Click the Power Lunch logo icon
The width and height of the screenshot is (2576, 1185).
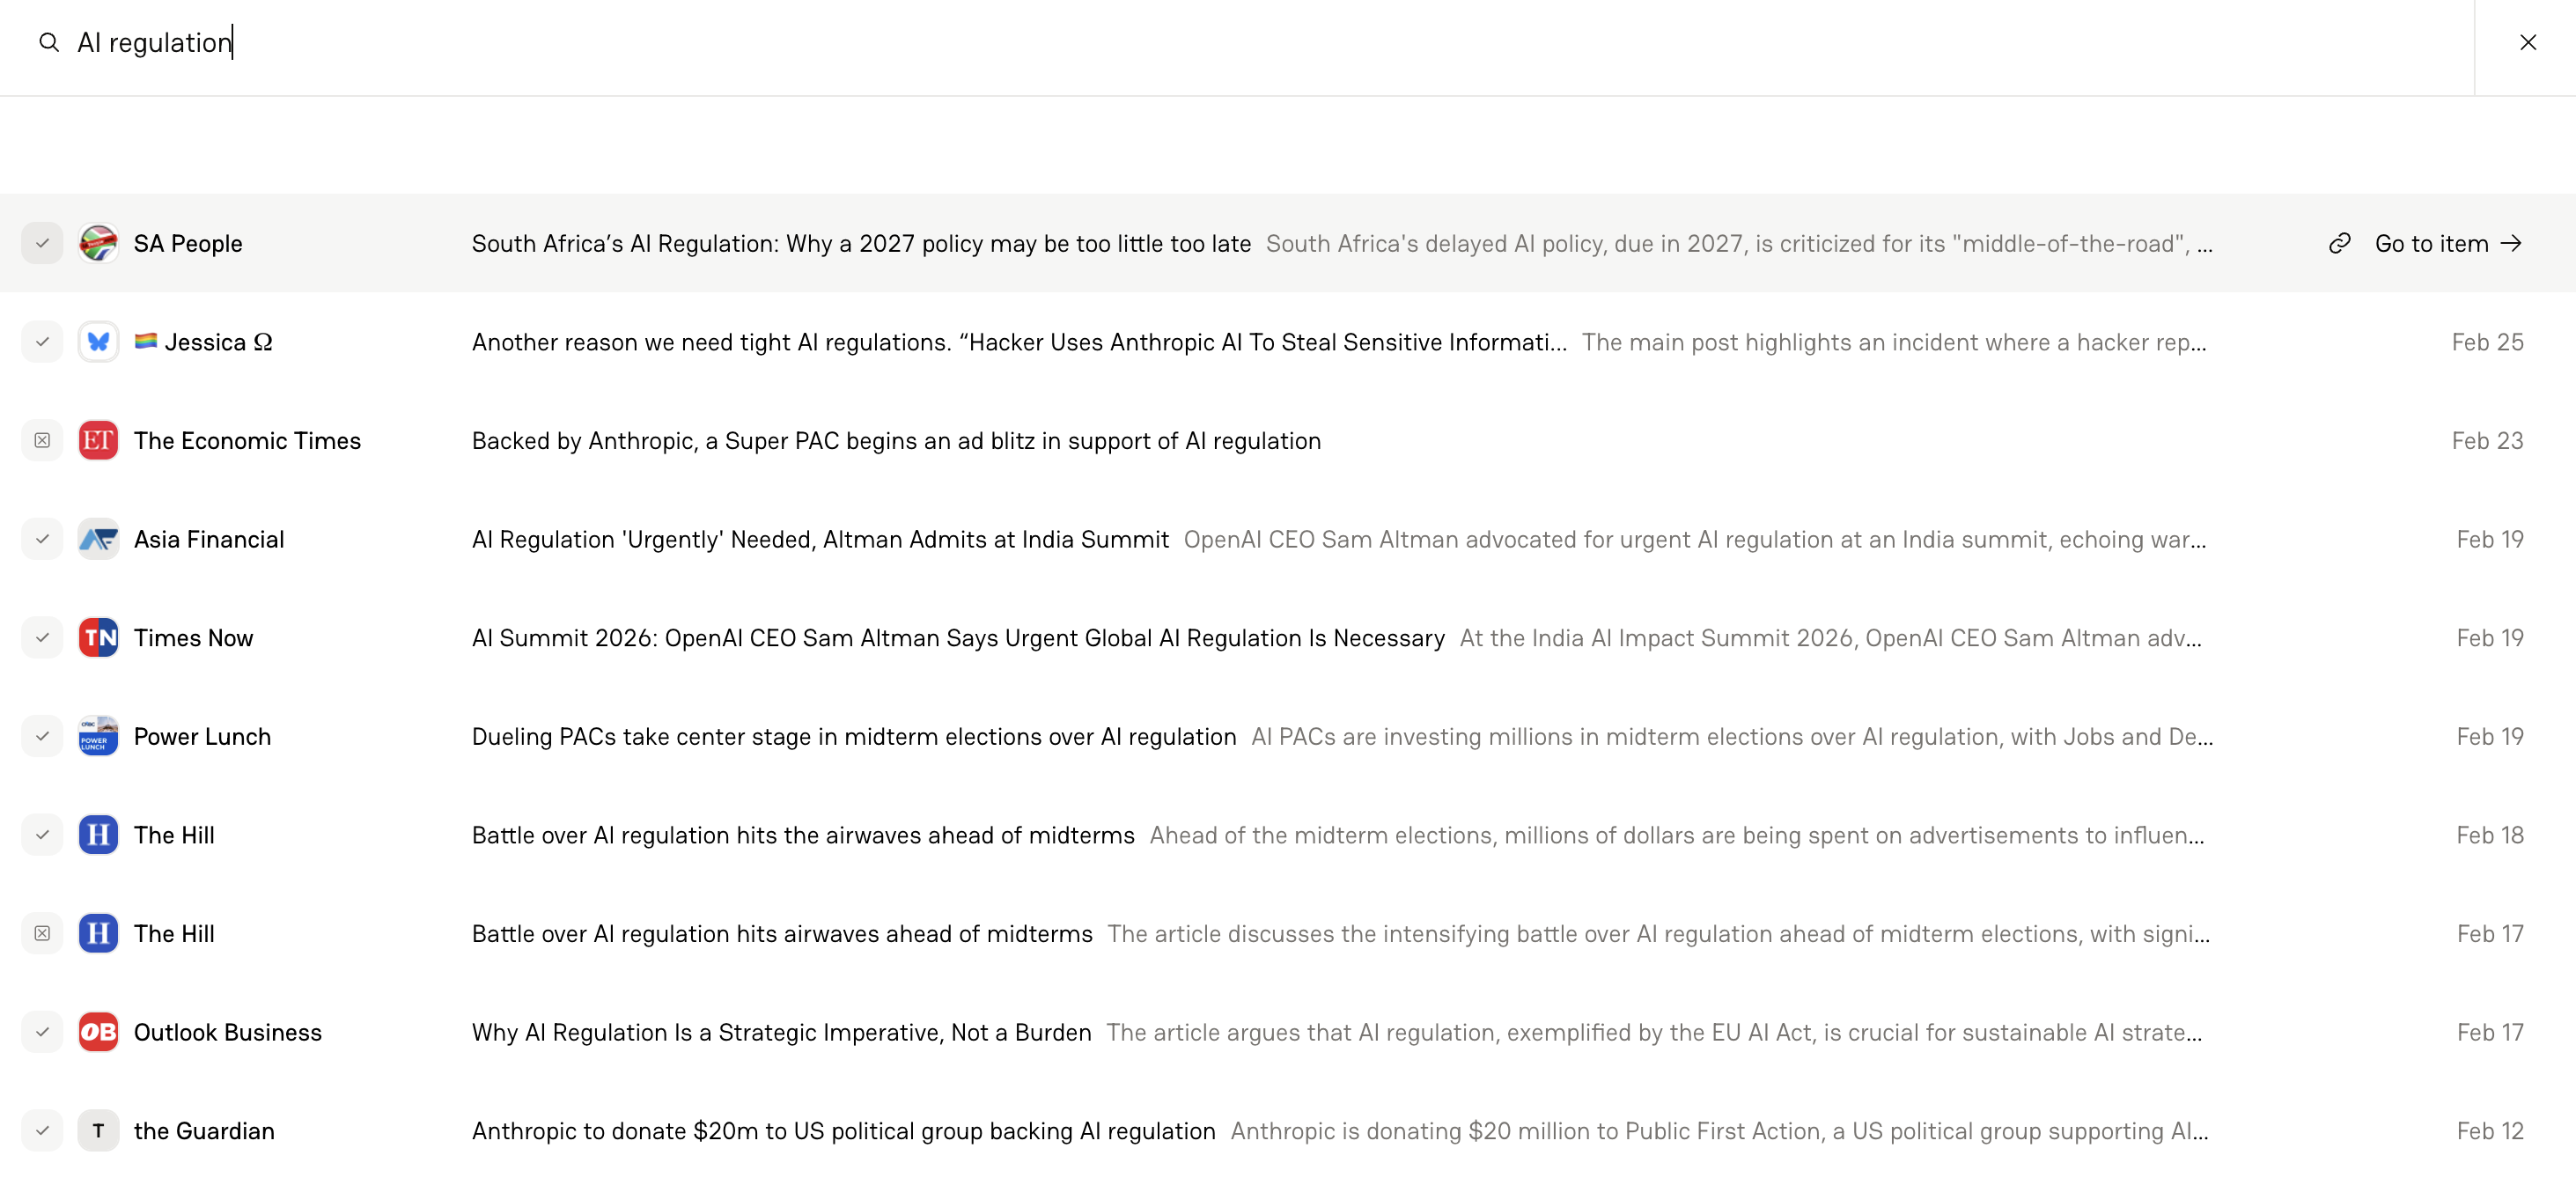click(98, 736)
